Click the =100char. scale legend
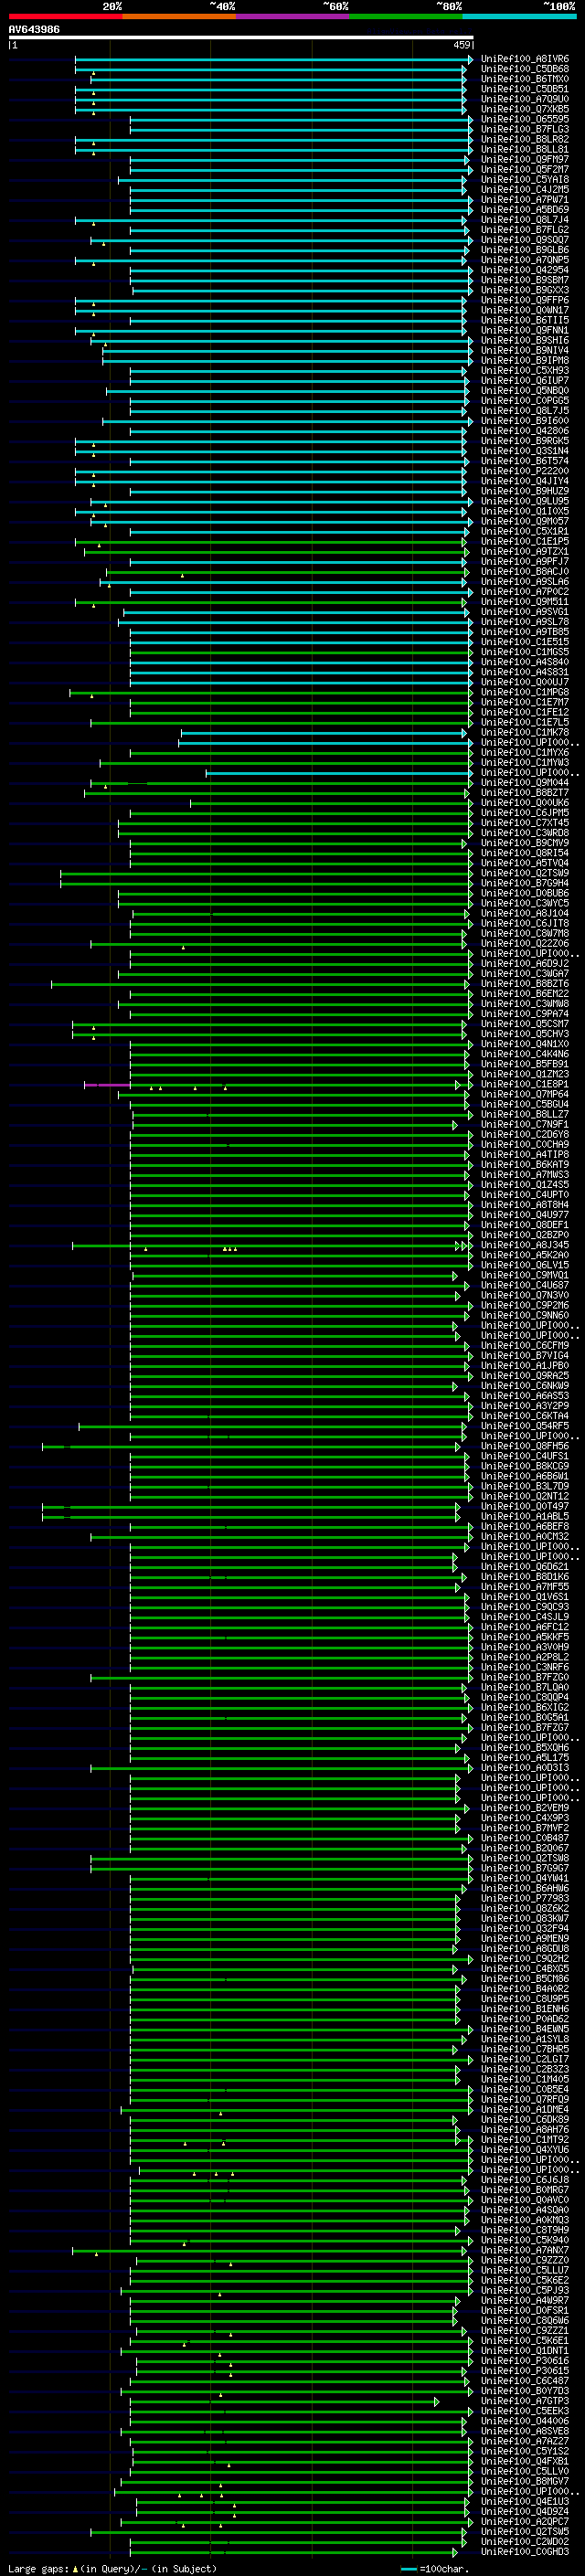 (x=435, y=2569)
